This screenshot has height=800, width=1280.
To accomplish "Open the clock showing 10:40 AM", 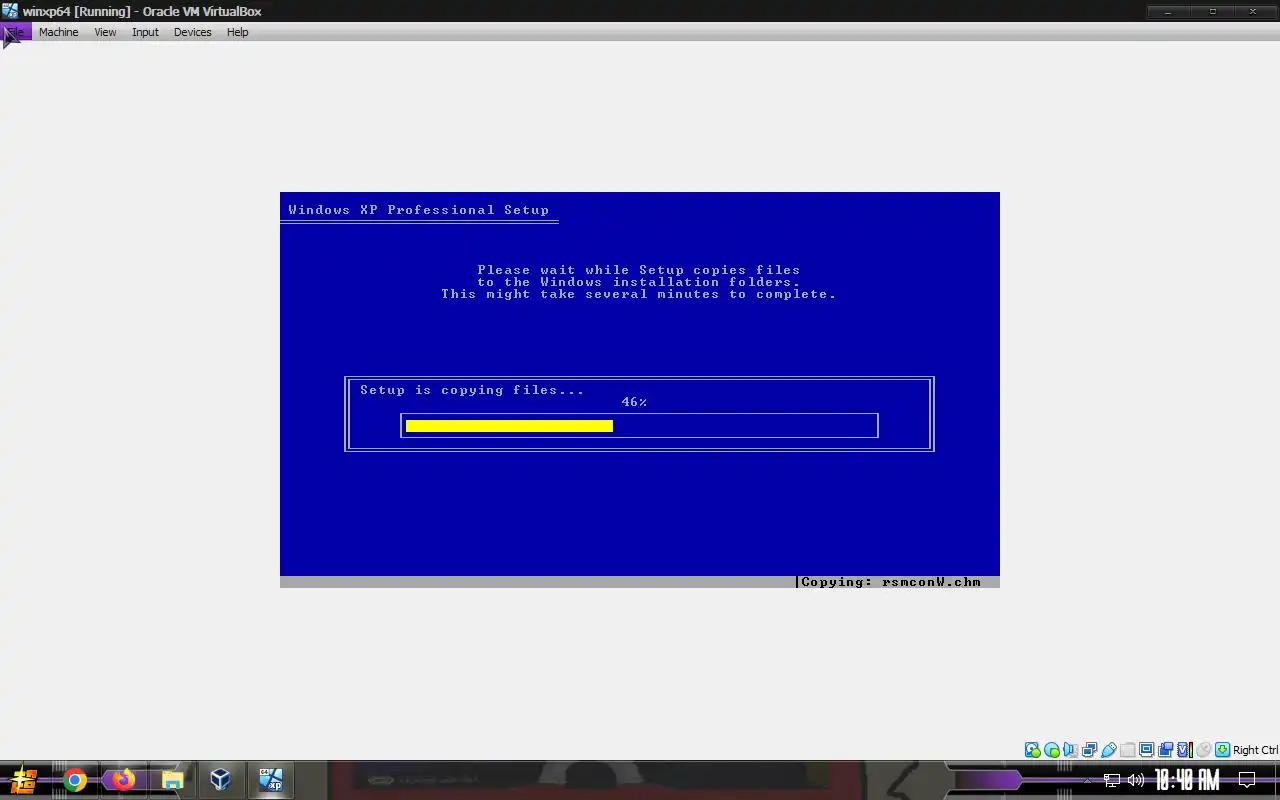I will tap(1187, 780).
